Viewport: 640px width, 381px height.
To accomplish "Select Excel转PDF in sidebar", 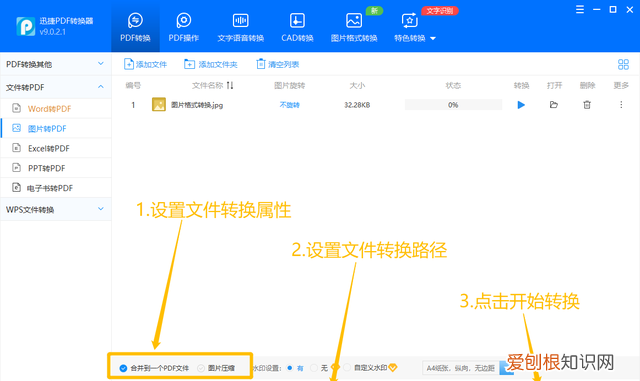I will [x=56, y=148].
